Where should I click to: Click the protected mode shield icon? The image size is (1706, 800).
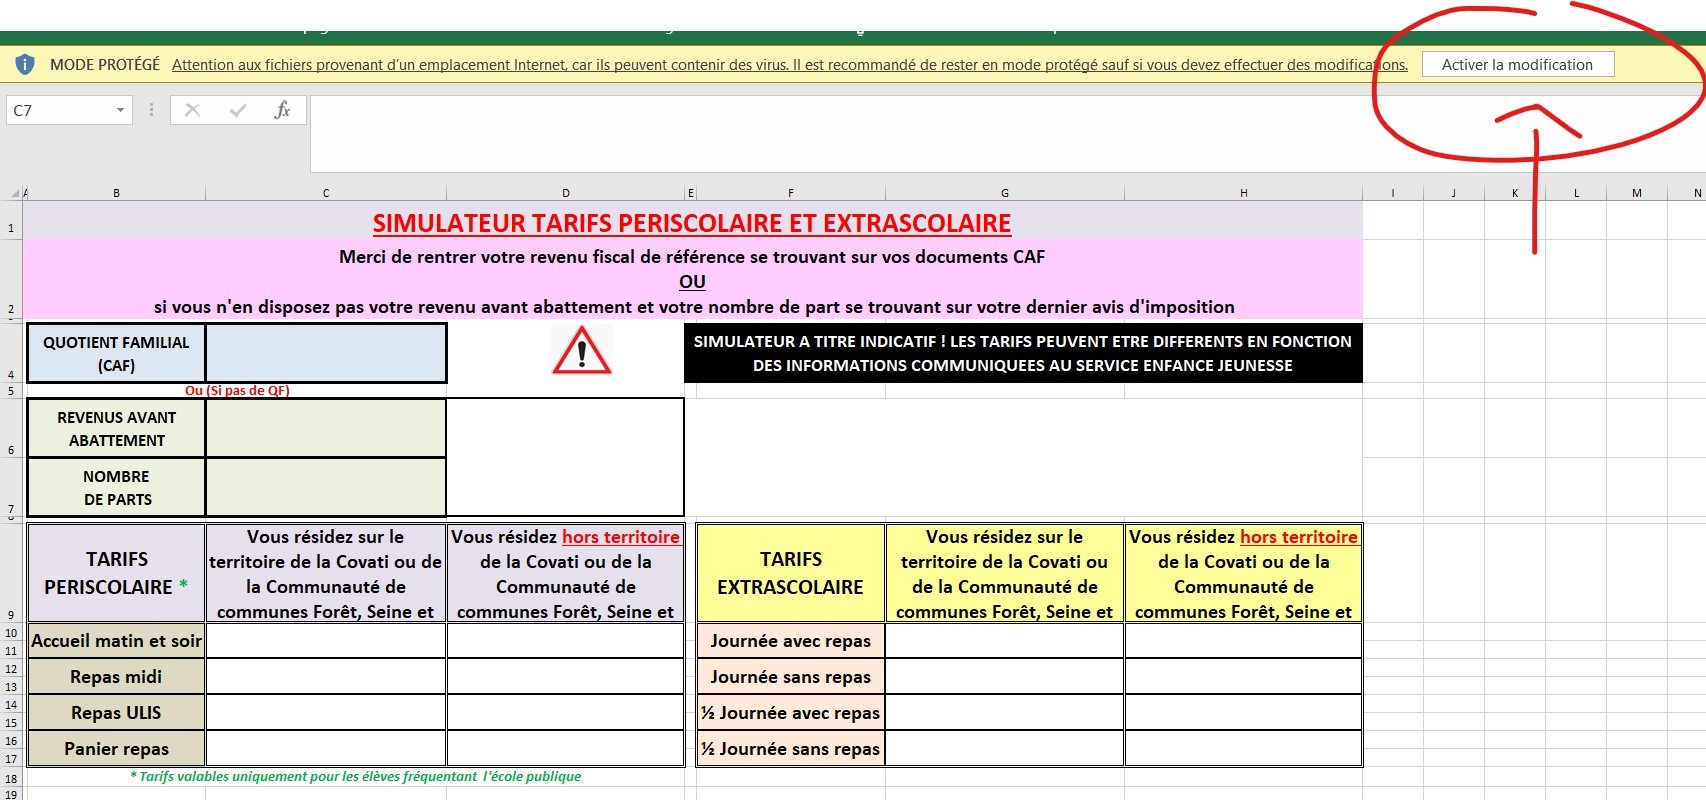[x=26, y=65]
